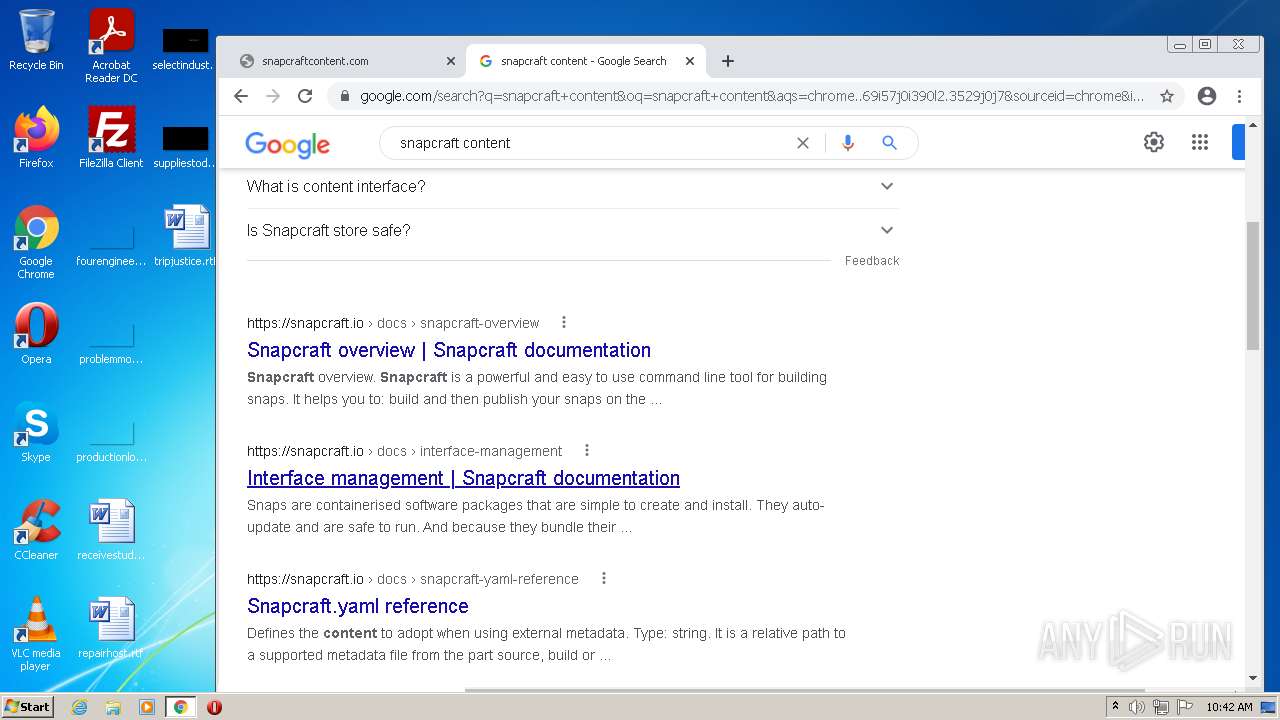Image resolution: width=1280 pixels, height=720 pixels.
Task: Select the selectindust desktop item
Action: [x=186, y=50]
